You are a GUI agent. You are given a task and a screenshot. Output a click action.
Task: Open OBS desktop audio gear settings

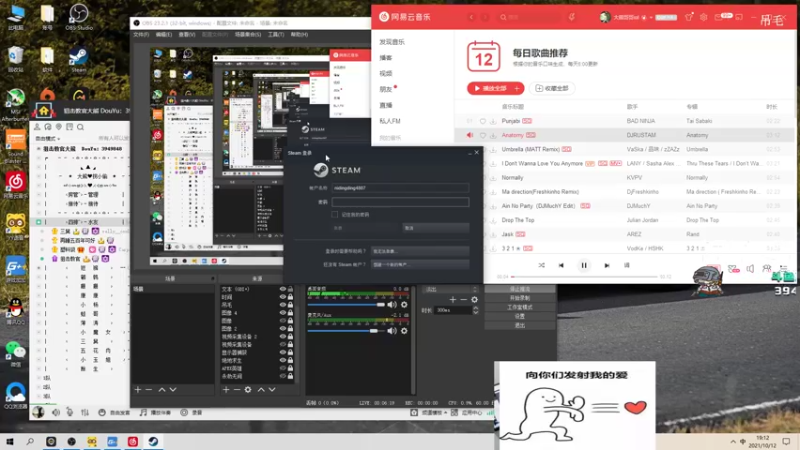point(404,305)
